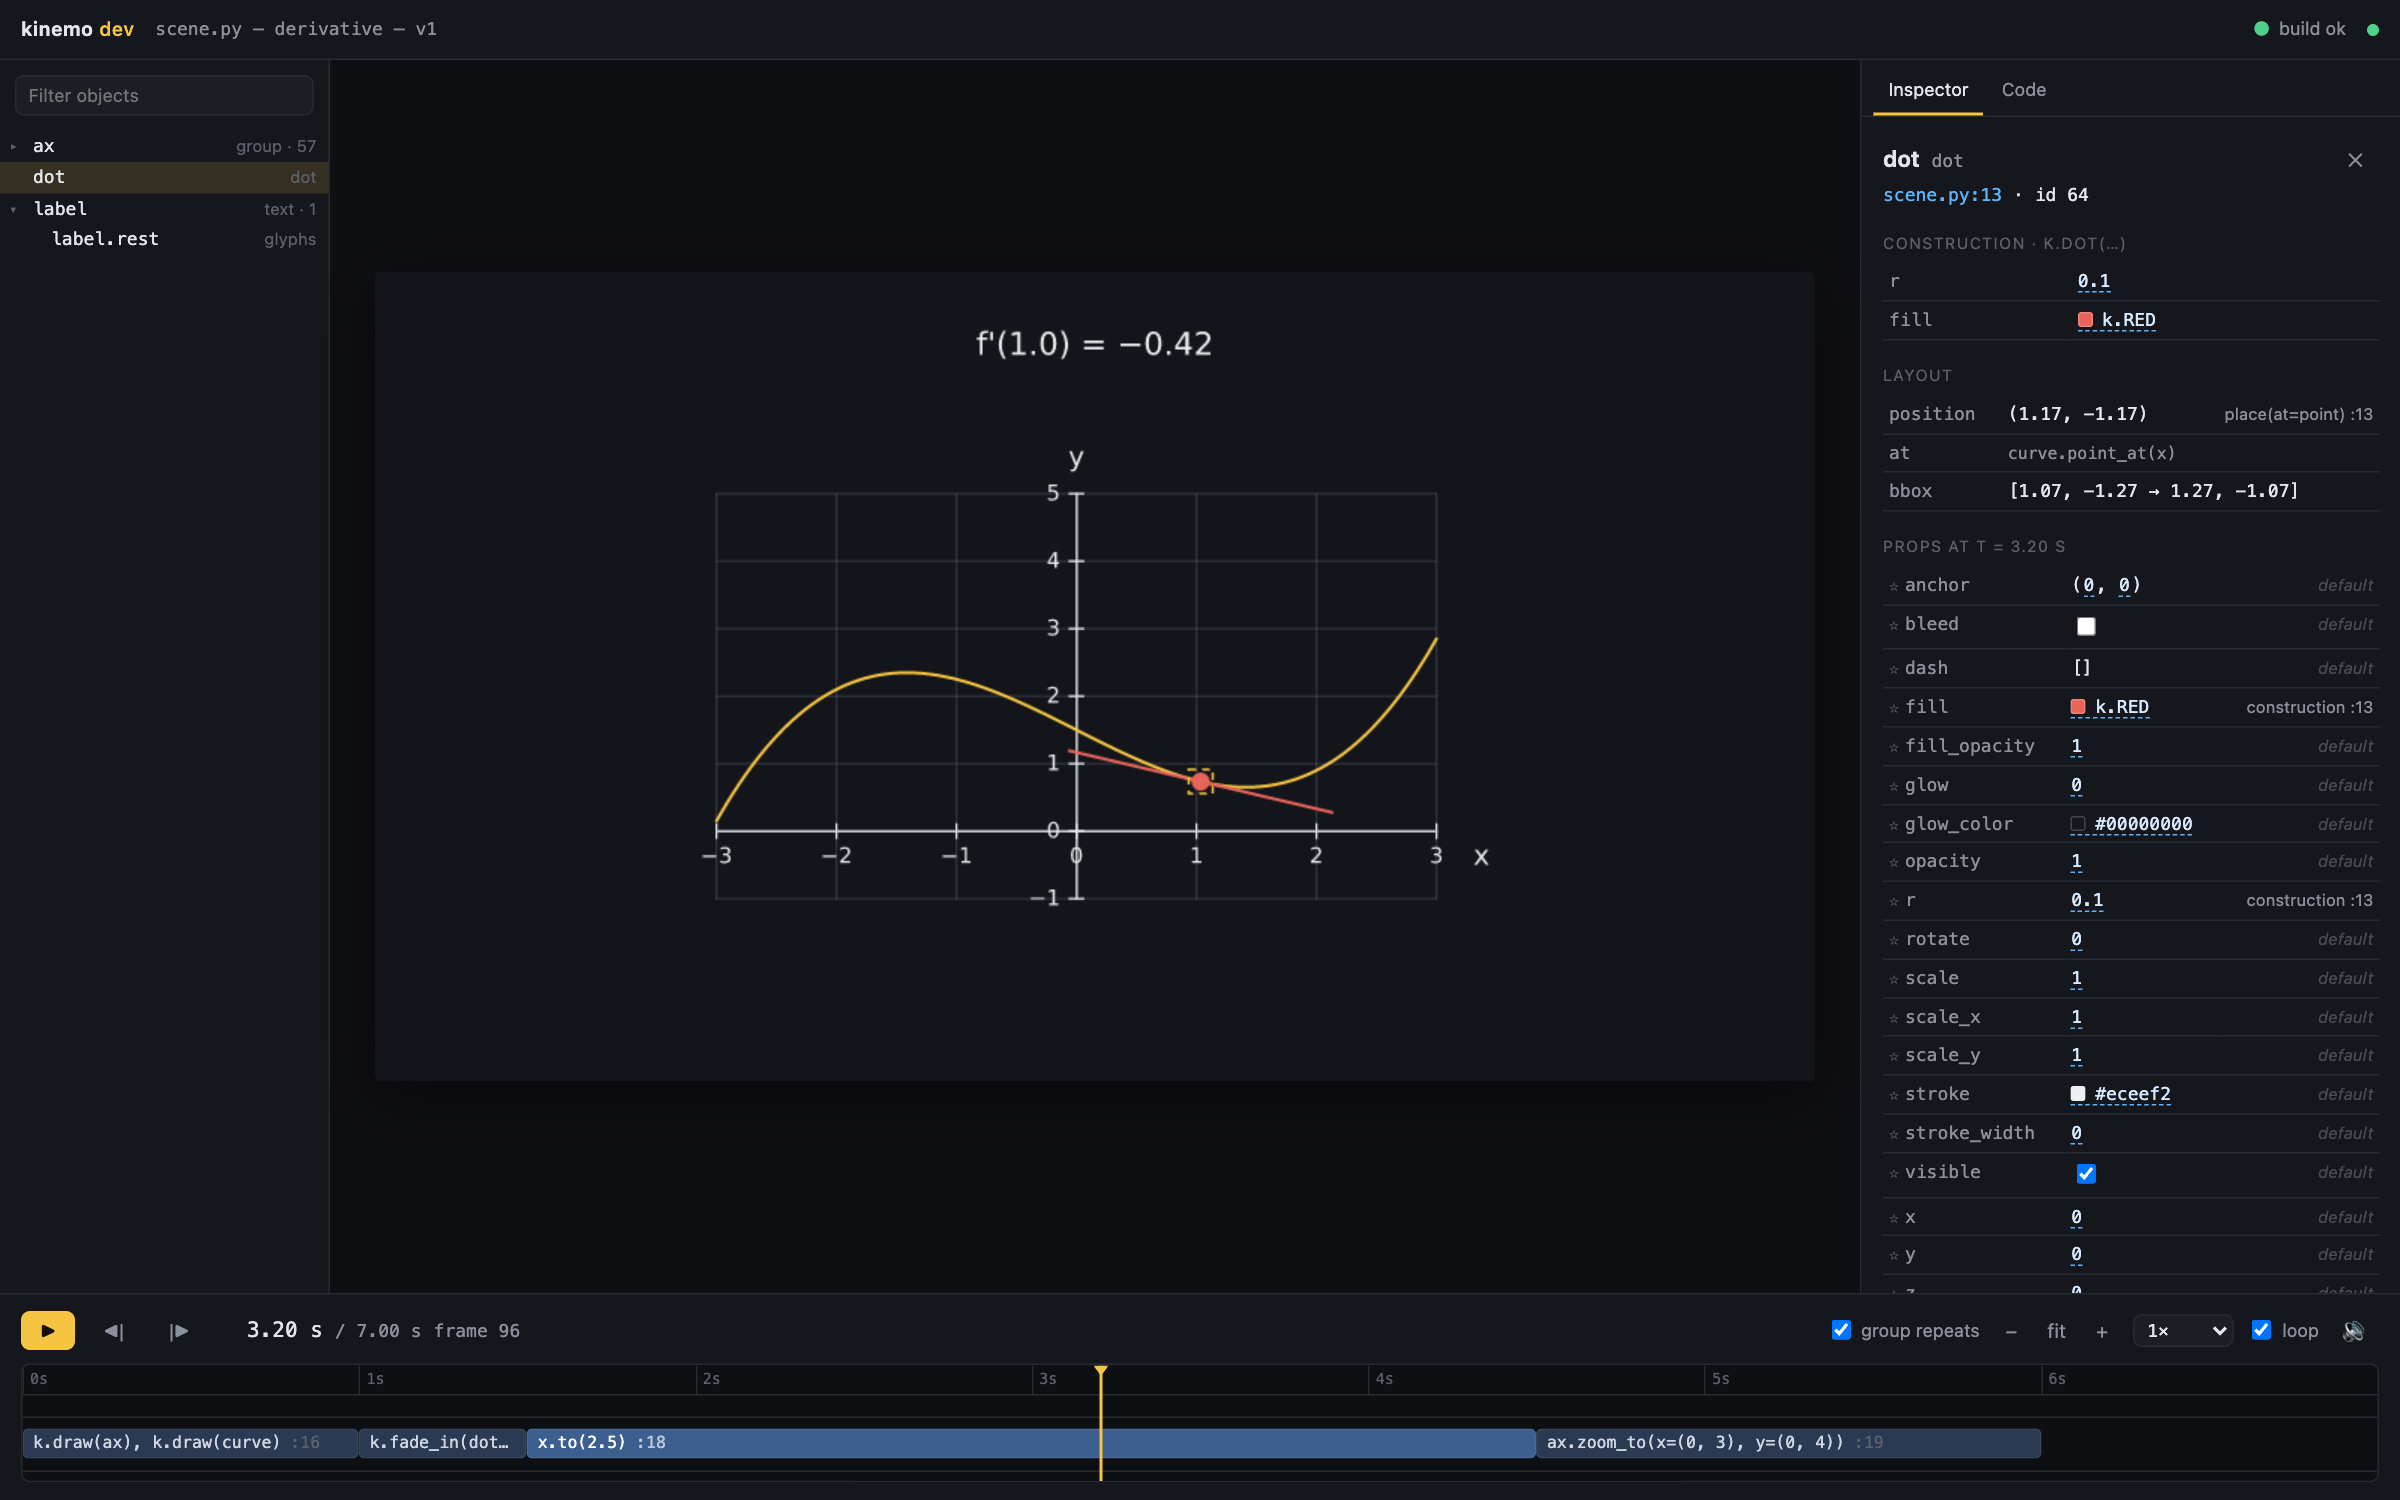Fit the timeline with the fit button
Screen dimensions: 2400x1500
2056,1331
